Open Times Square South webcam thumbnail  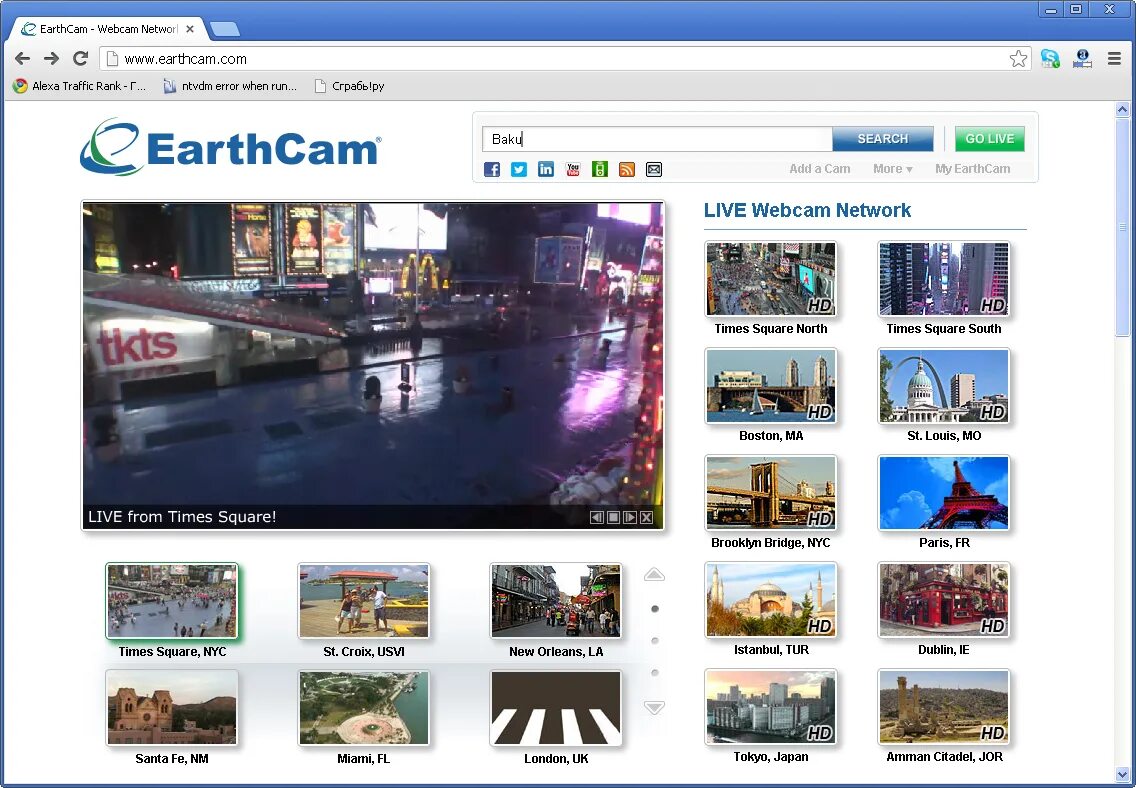(943, 280)
